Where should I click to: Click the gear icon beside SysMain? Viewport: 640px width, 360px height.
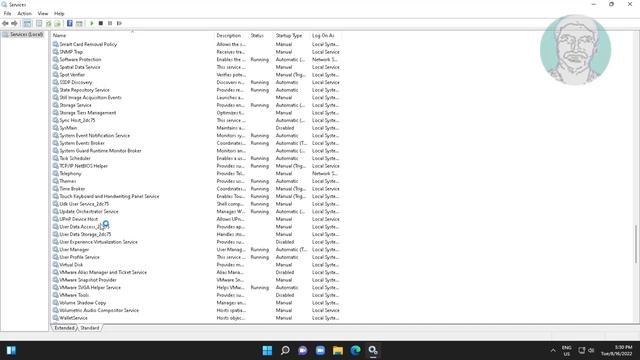click(56, 128)
